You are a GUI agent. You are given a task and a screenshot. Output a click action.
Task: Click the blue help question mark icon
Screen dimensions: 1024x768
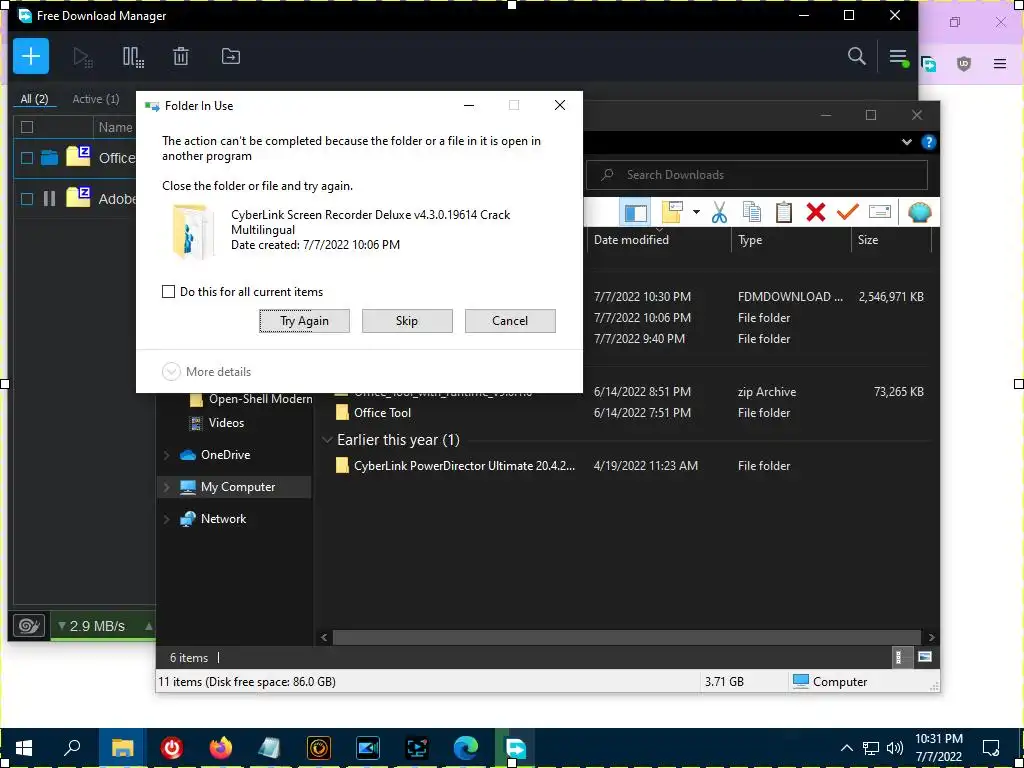coord(928,142)
